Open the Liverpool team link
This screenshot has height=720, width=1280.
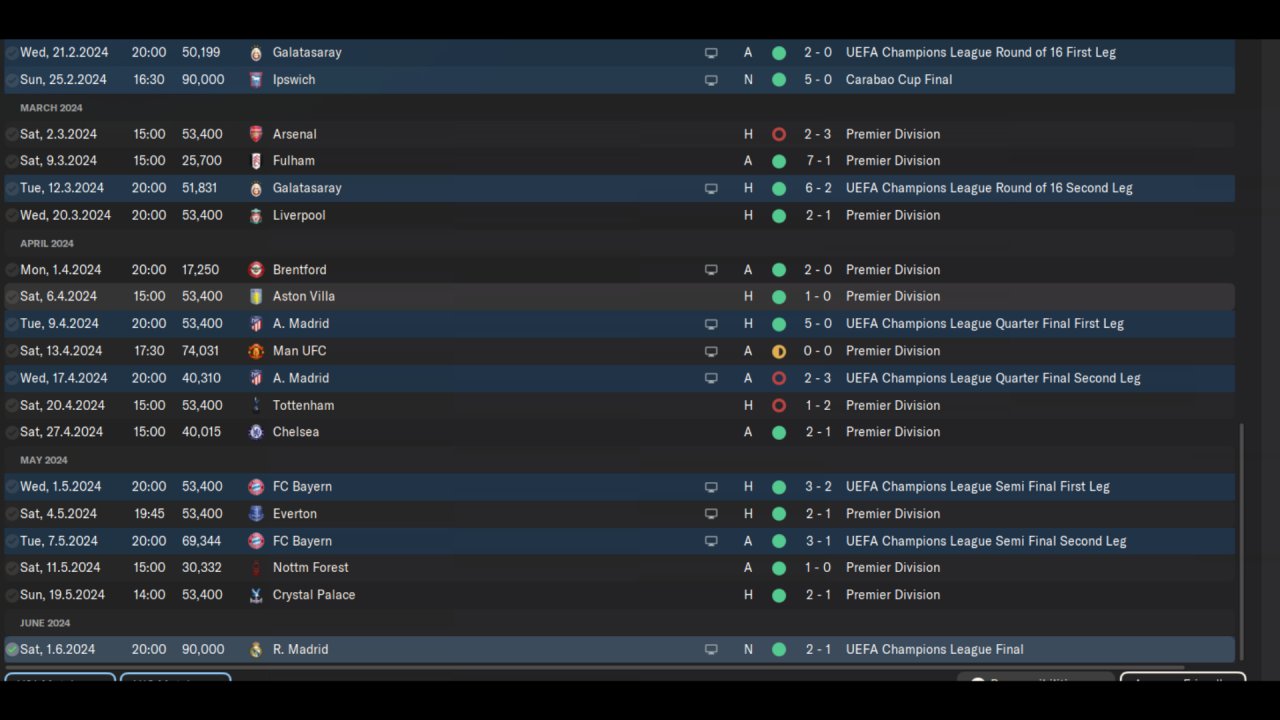coord(299,215)
